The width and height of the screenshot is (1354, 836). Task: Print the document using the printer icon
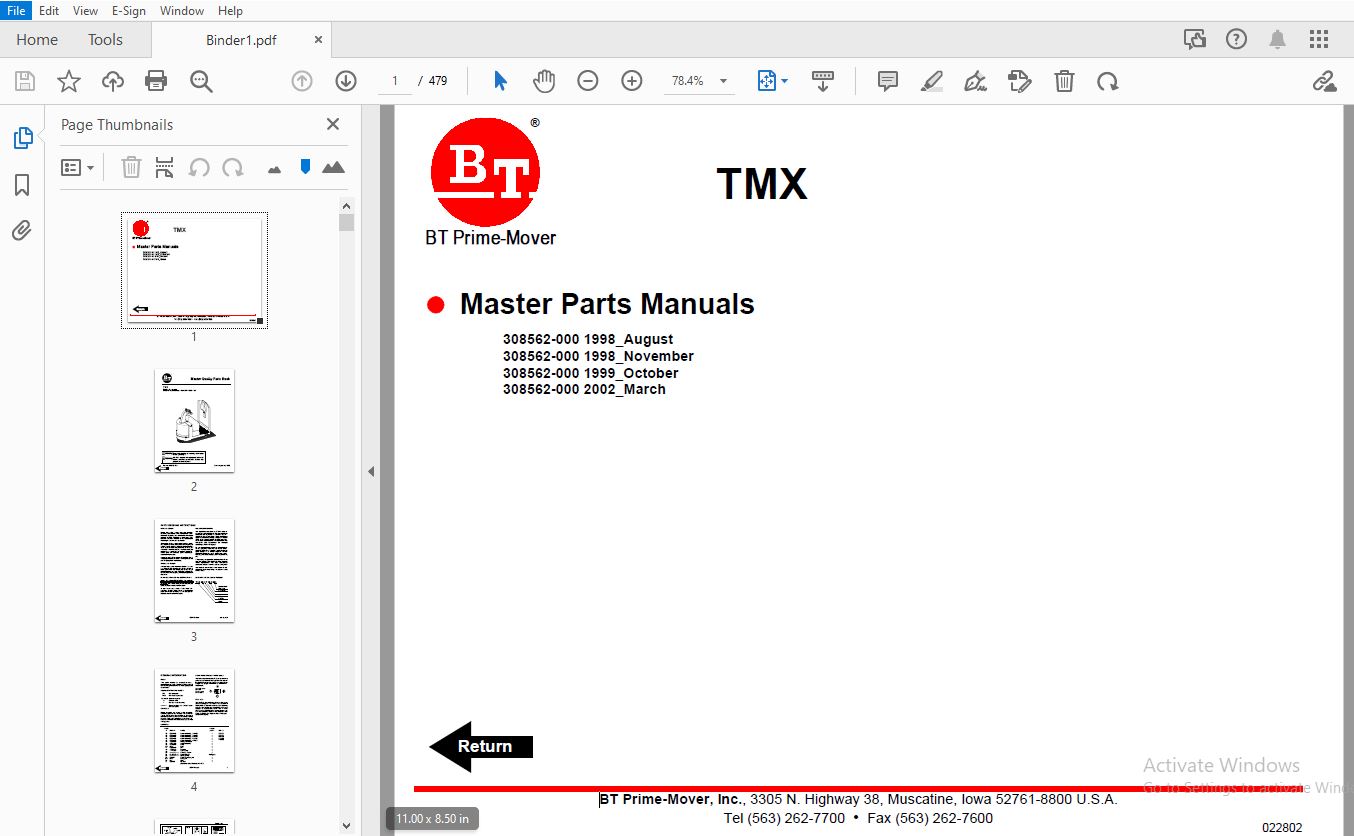coord(156,81)
